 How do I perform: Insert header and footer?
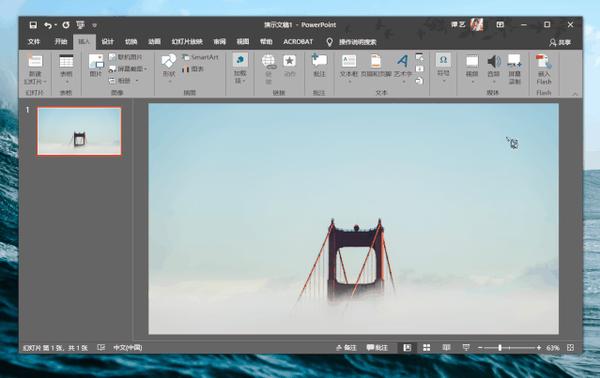(376, 65)
